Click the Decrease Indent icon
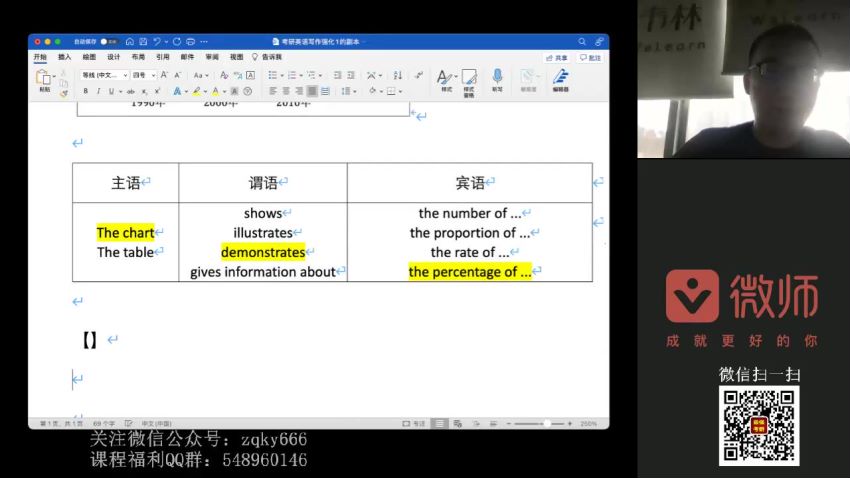Viewport: 850px width, 478px height. (337, 75)
